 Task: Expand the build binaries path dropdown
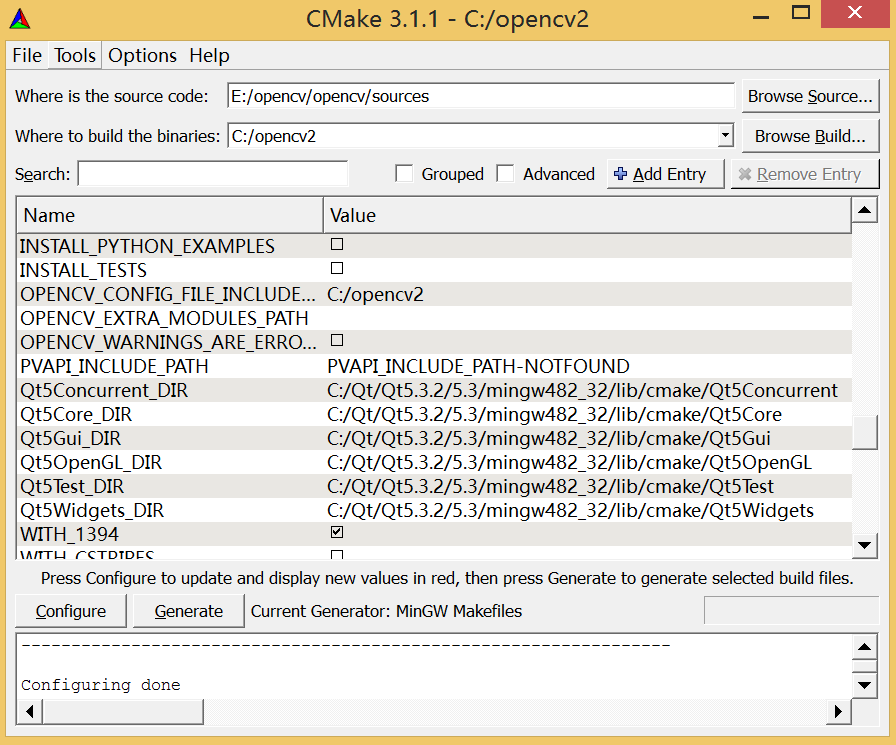pos(725,136)
